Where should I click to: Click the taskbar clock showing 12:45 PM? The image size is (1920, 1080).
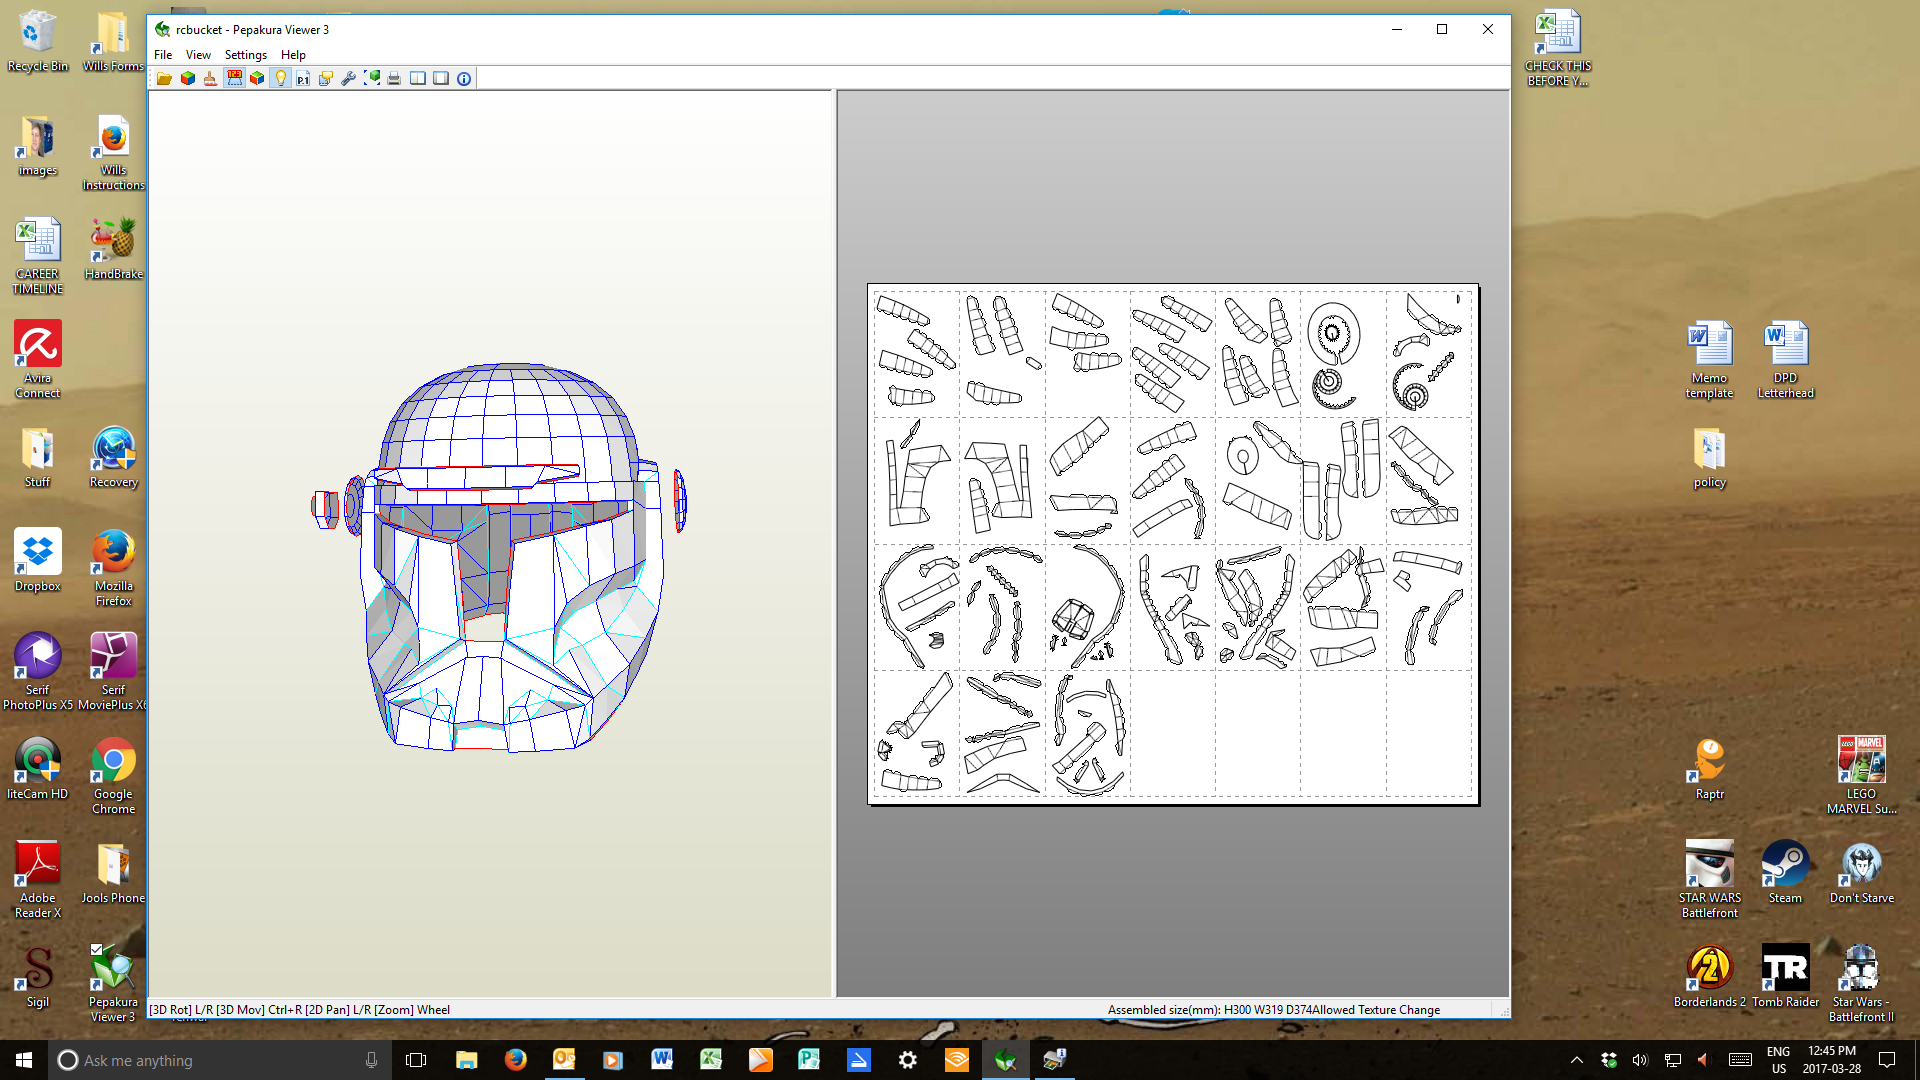click(1832, 1060)
